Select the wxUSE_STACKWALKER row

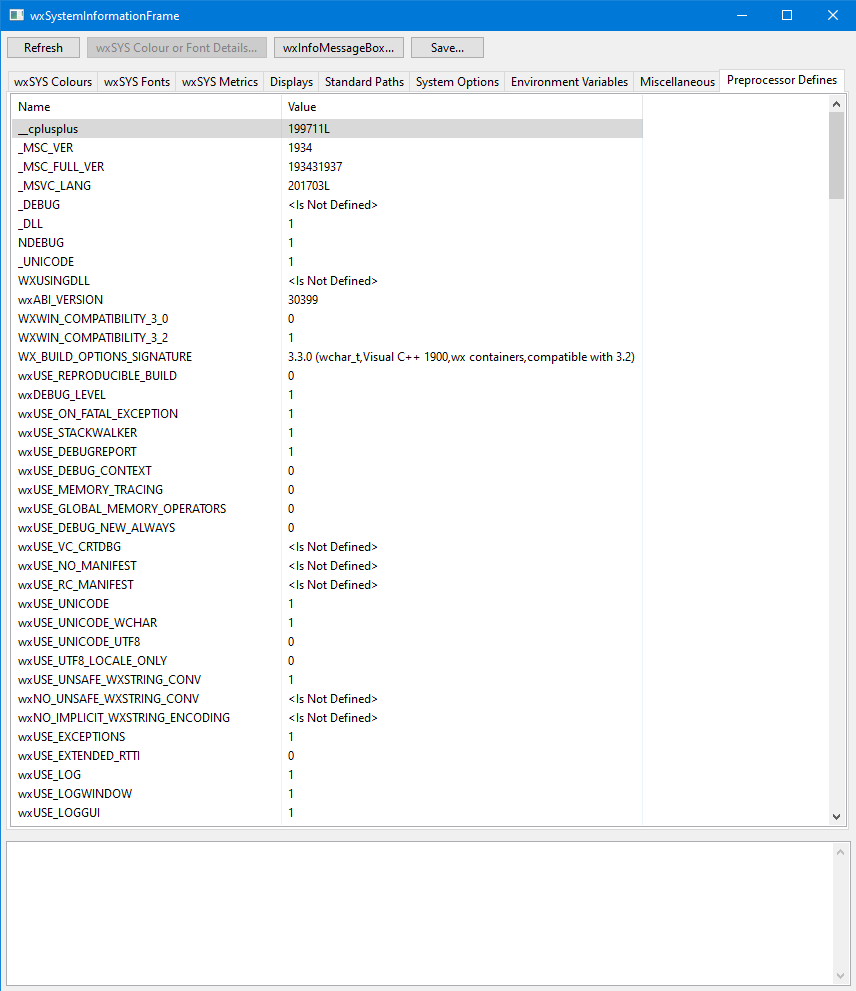coord(327,432)
